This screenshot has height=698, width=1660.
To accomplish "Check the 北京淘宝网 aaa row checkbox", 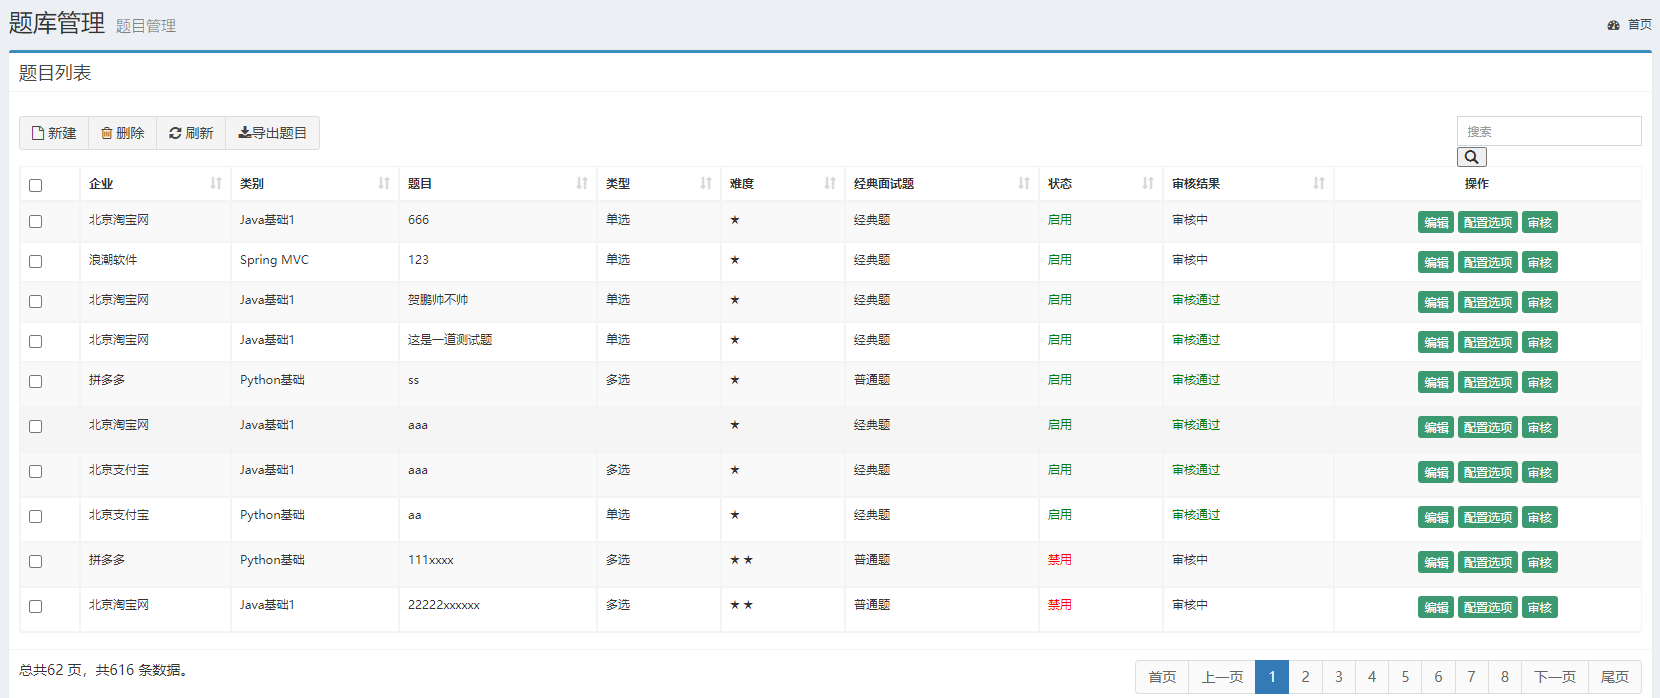I will click(36, 426).
